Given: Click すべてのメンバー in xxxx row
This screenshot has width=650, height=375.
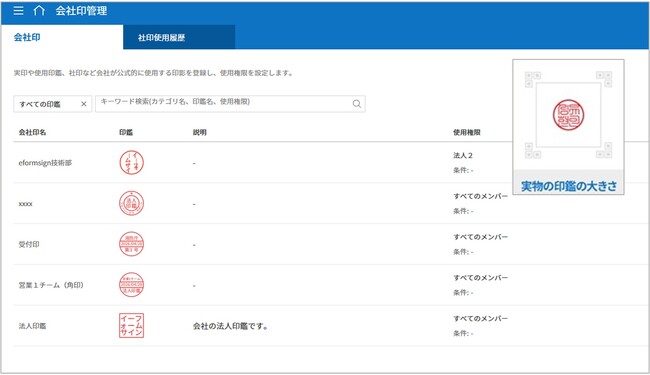Looking at the screenshot, I should pyautogui.click(x=480, y=196).
